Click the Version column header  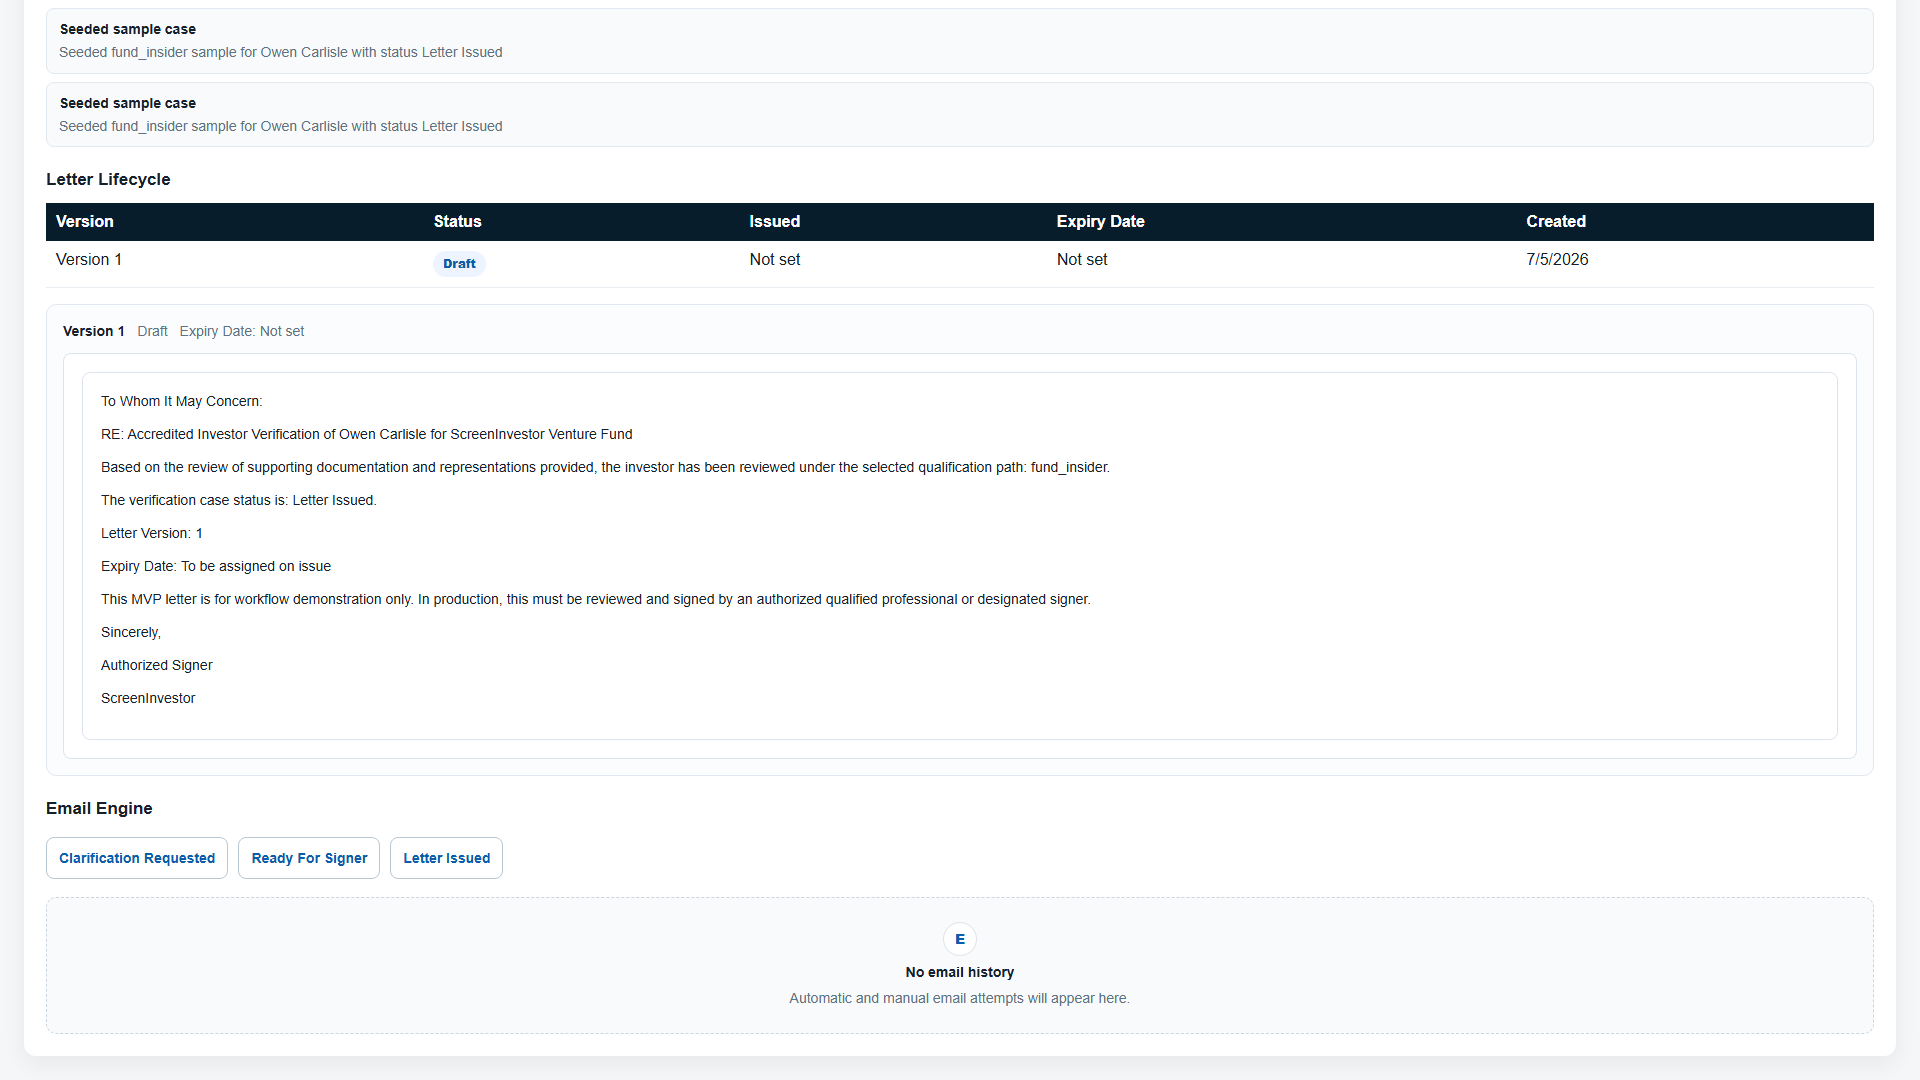click(x=85, y=222)
